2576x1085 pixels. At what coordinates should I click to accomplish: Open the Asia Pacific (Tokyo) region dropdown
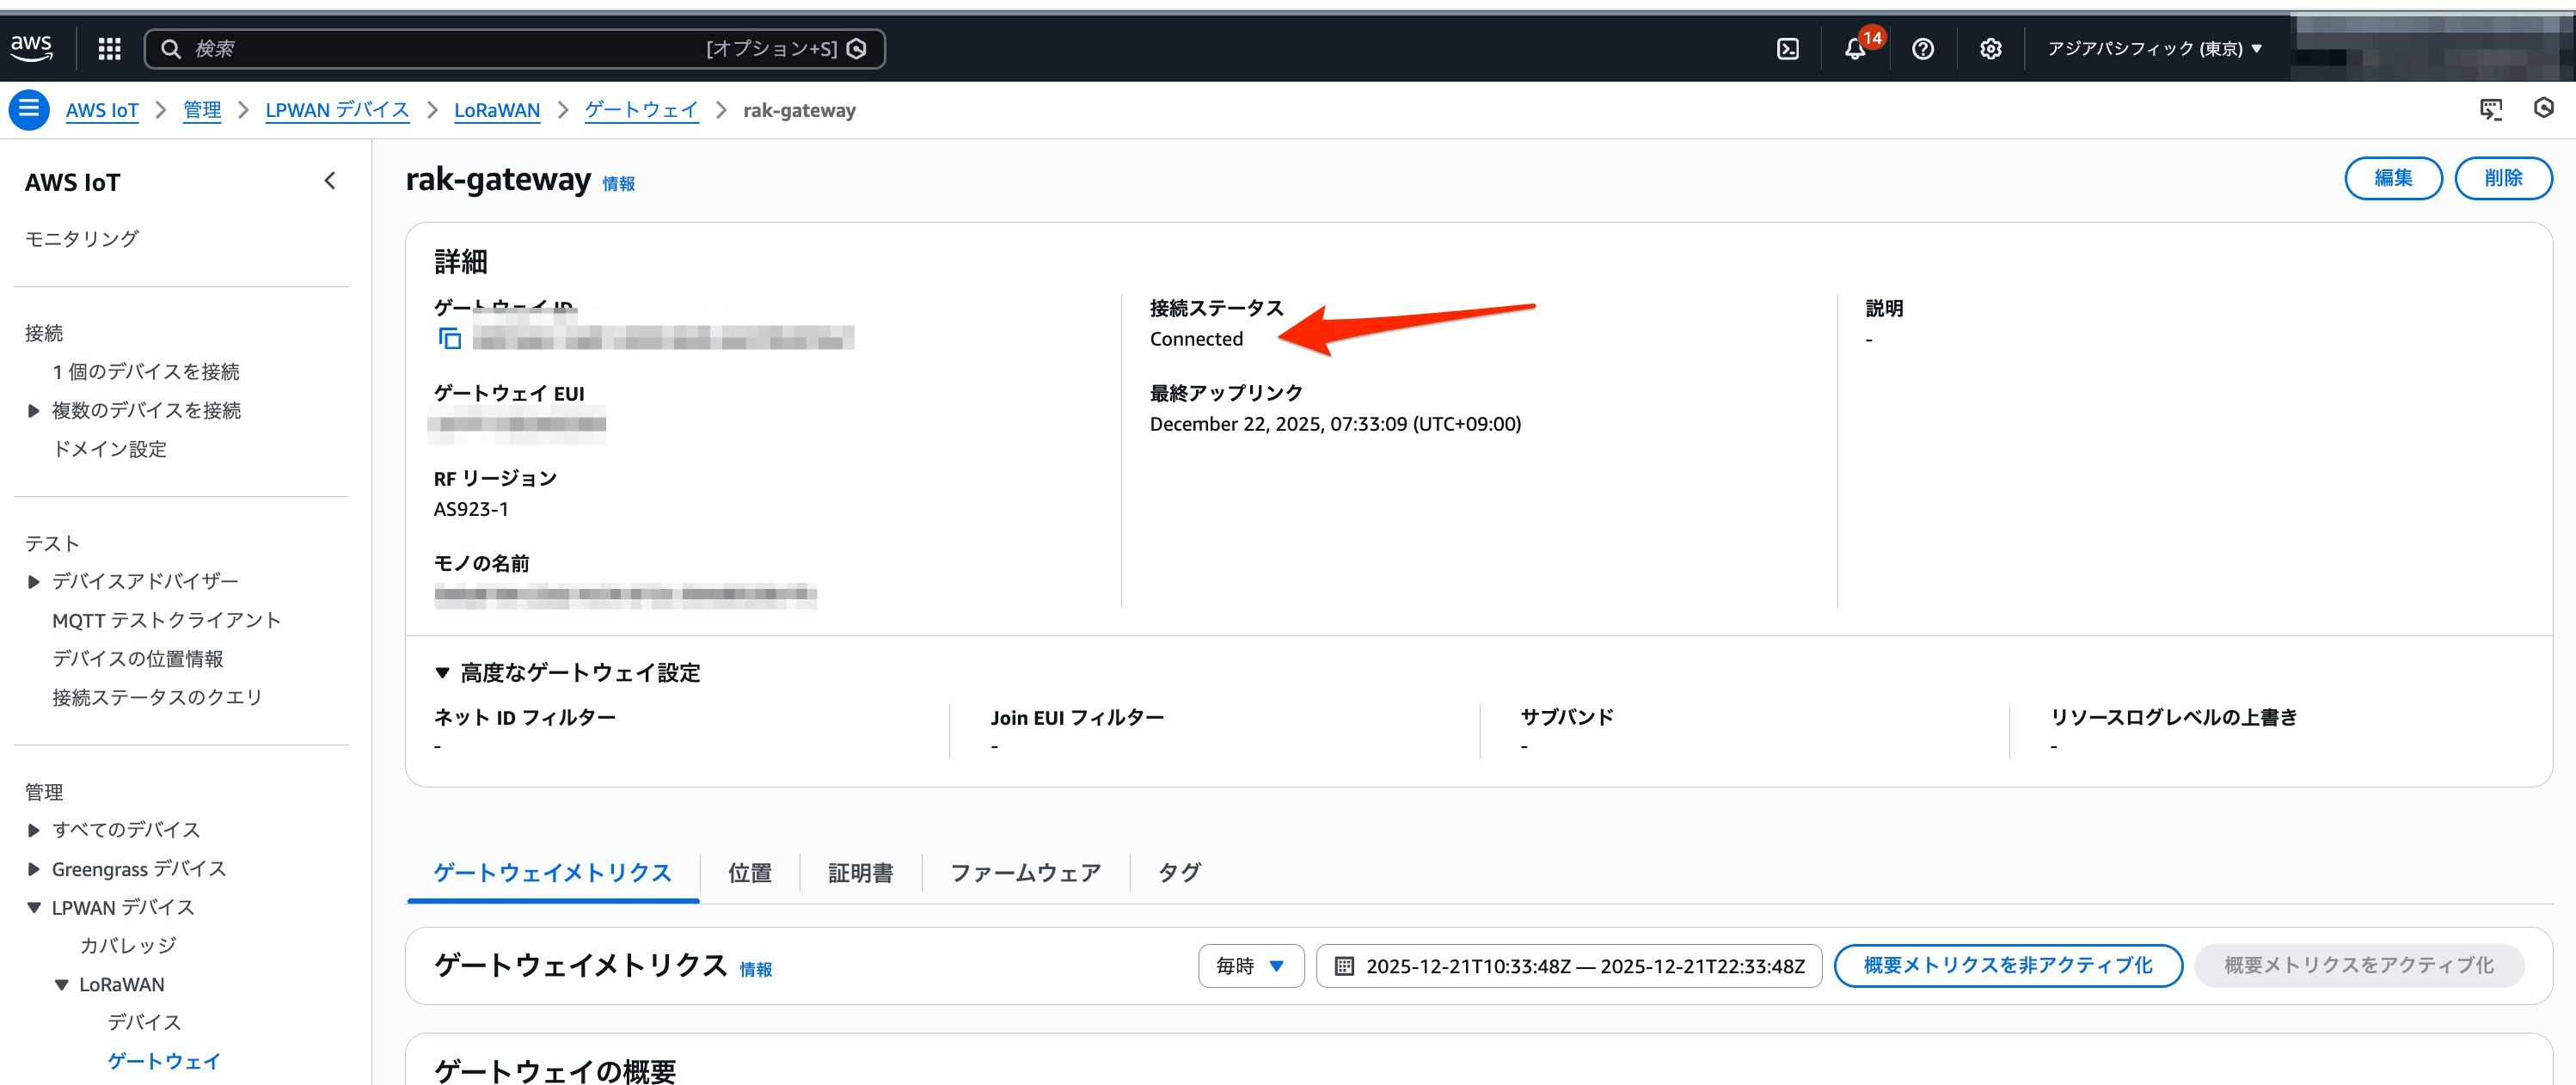[2153, 49]
